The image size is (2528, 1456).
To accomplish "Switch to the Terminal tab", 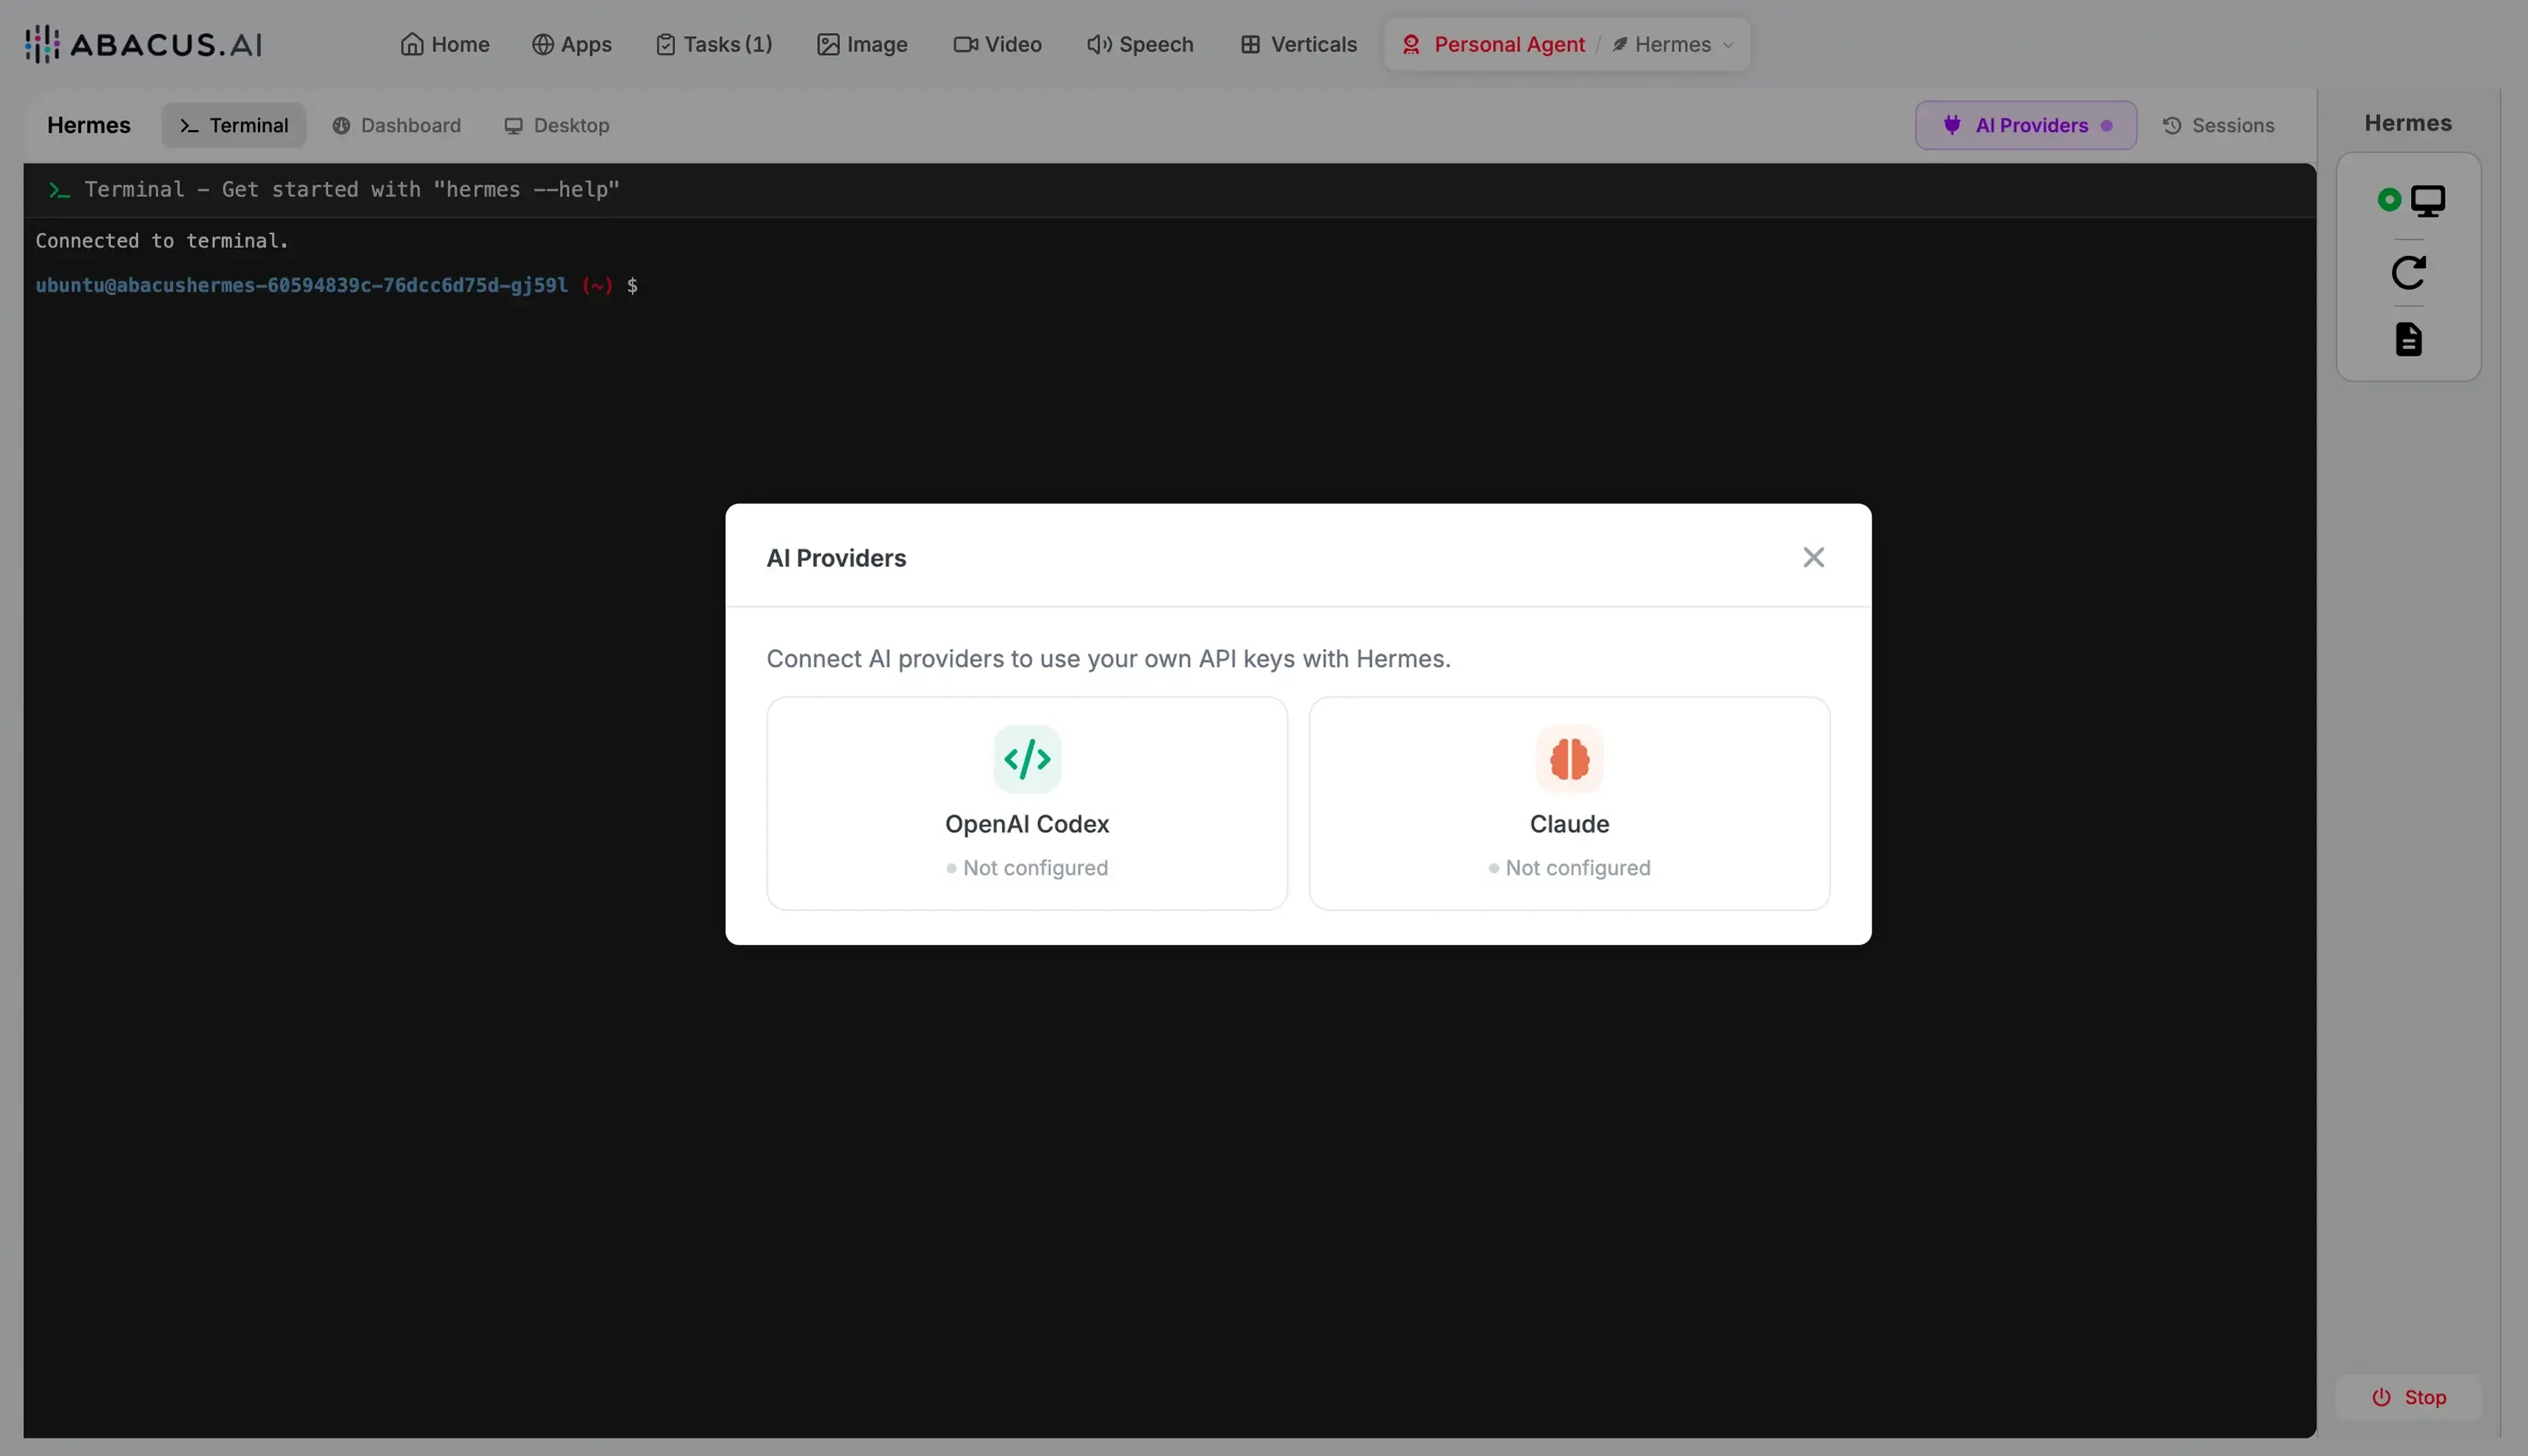I will (234, 125).
